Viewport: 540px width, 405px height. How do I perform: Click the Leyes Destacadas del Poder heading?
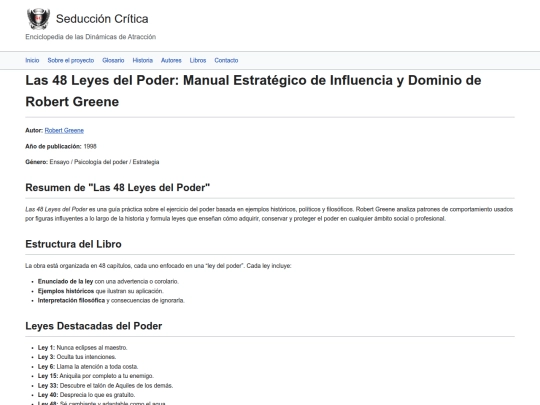93,326
